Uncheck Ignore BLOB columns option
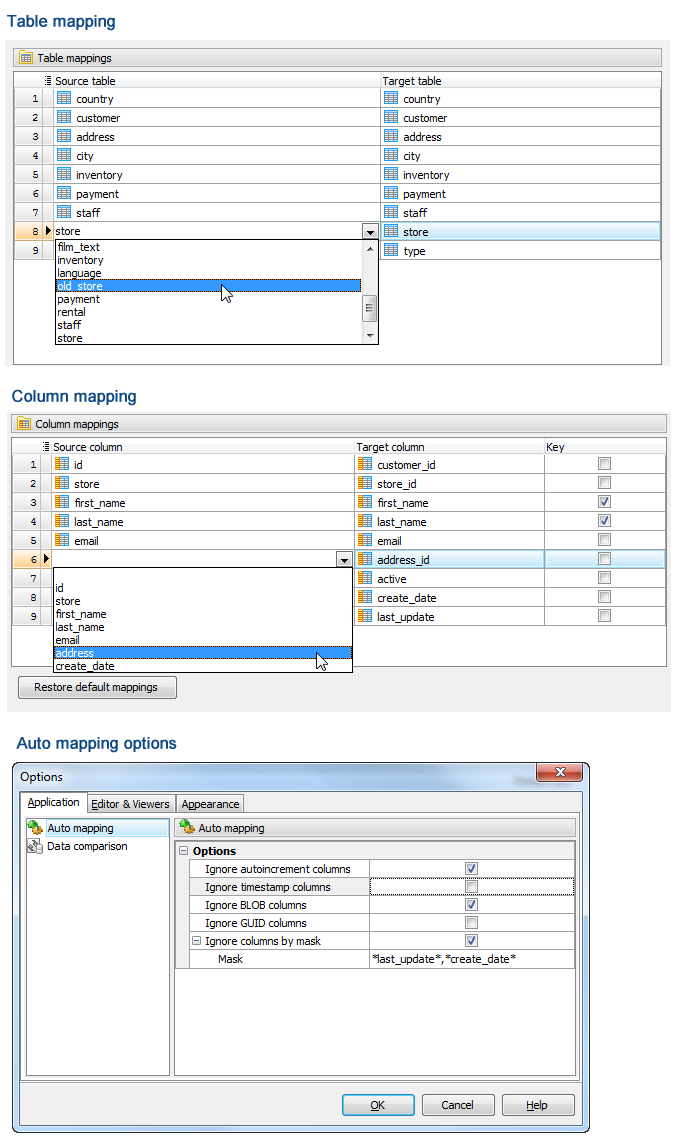 point(471,905)
